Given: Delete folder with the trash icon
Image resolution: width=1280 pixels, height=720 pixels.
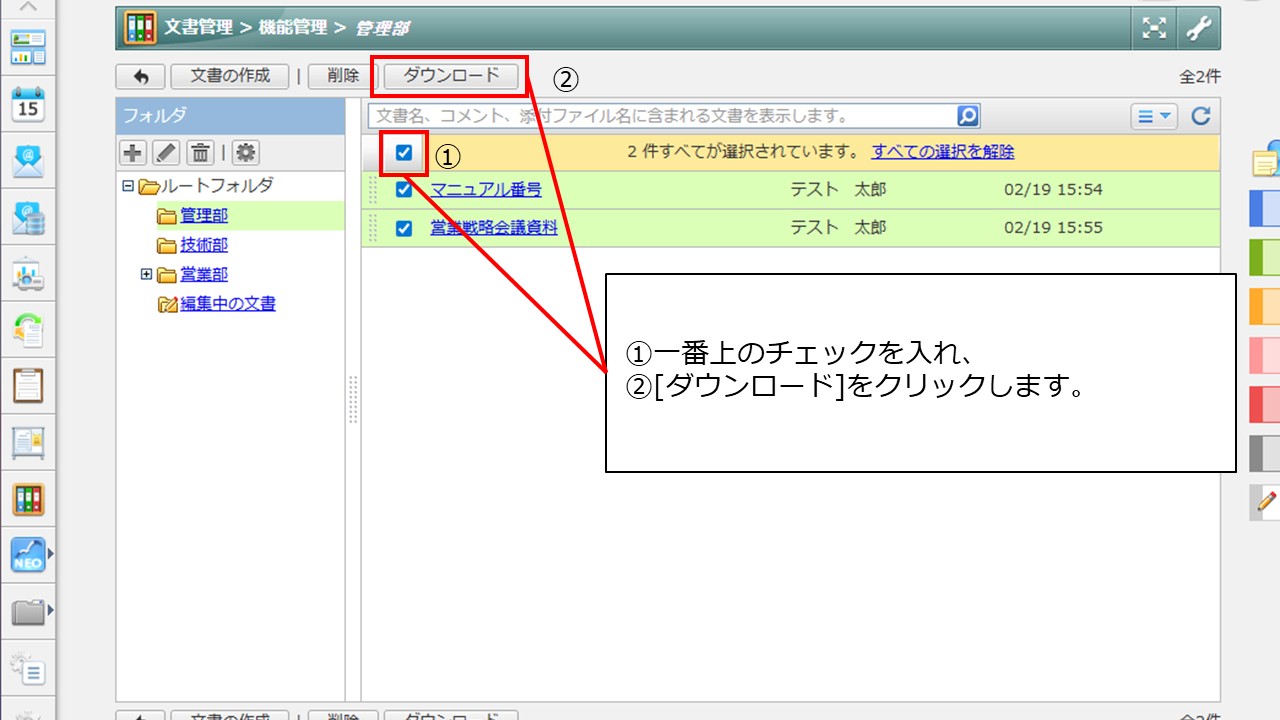Looking at the screenshot, I should pyautogui.click(x=200, y=153).
